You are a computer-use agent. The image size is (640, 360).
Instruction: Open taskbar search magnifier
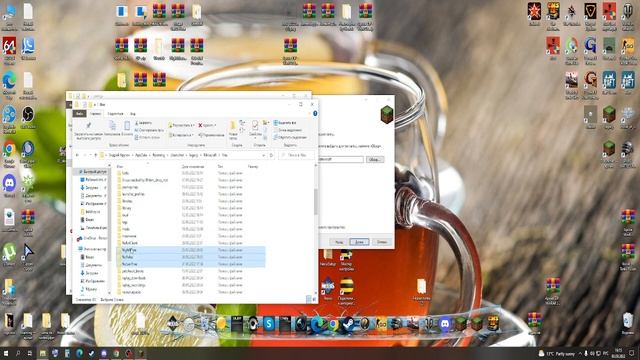pos(18,353)
